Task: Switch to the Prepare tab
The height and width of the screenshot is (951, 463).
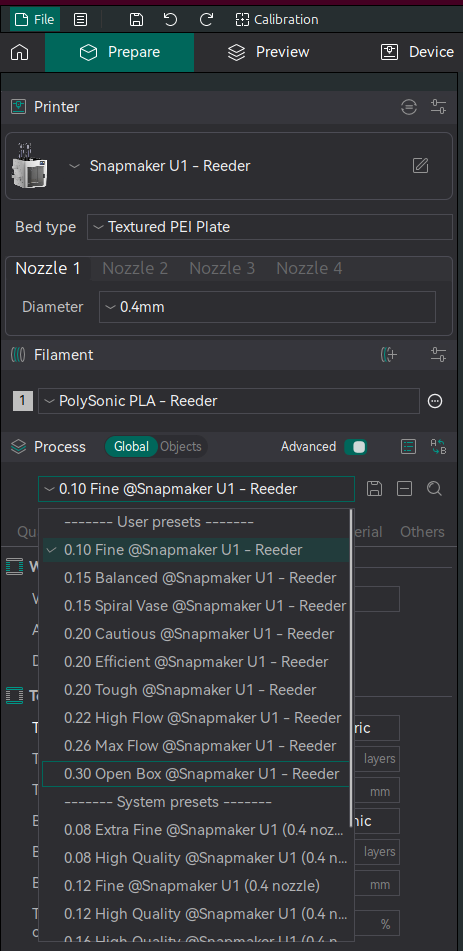Action: pos(120,52)
